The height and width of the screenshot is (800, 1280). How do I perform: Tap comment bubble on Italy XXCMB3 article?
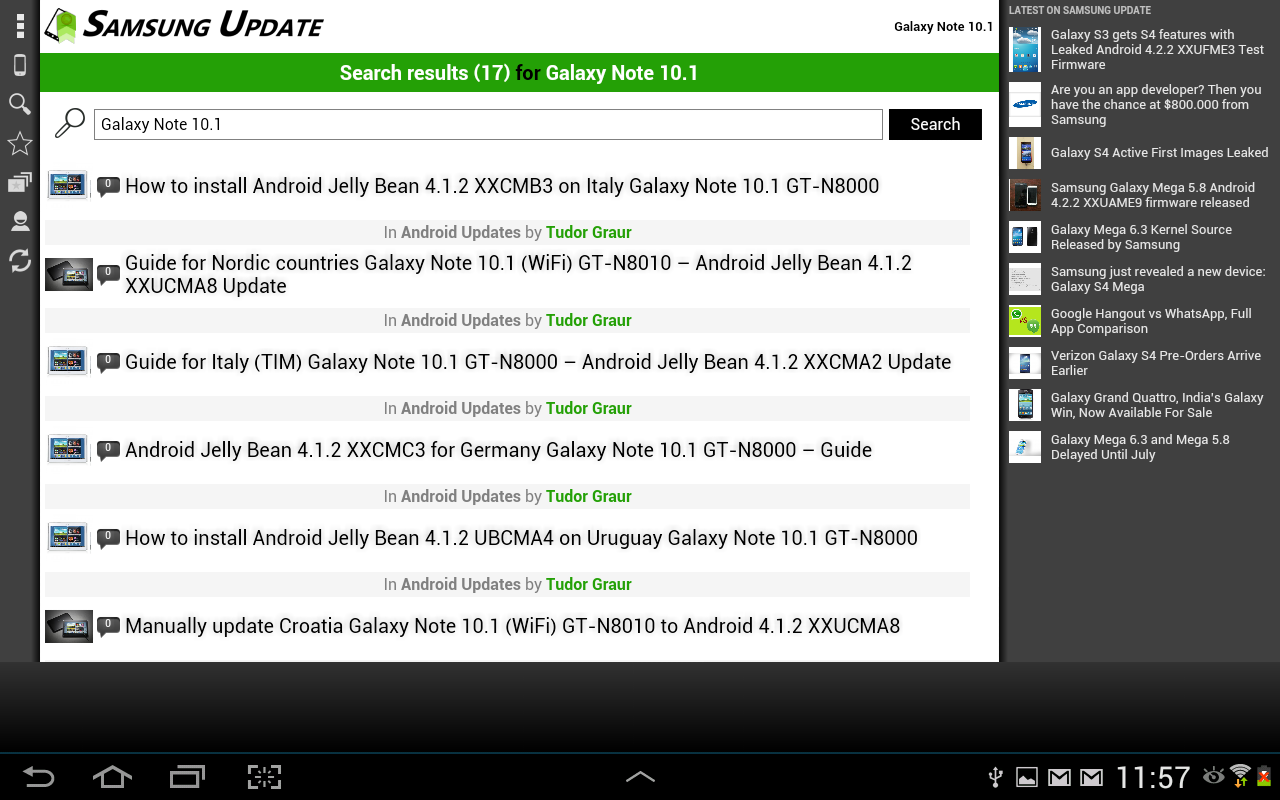click(108, 186)
